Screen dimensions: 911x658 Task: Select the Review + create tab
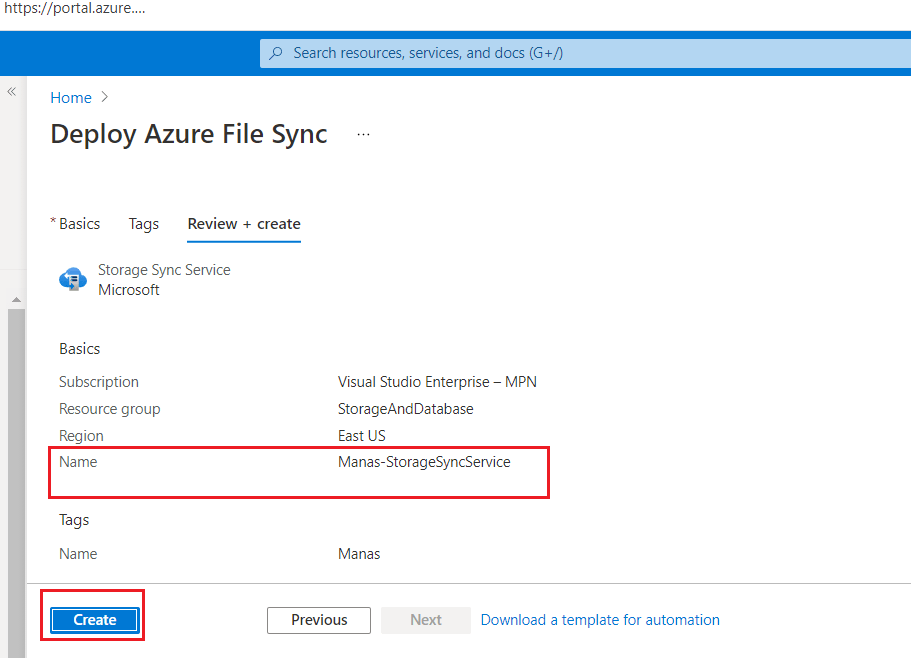coord(244,224)
